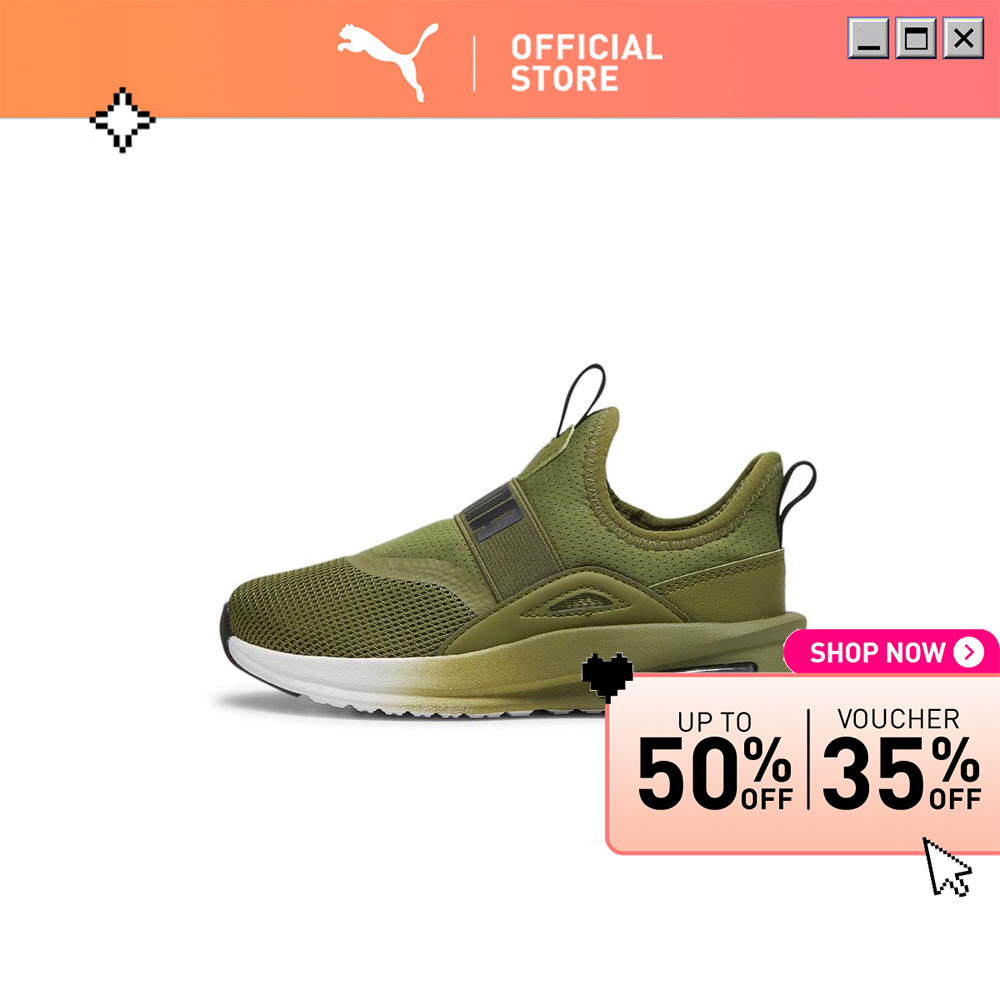Minimize the retro window with underscore button

pos(868,38)
